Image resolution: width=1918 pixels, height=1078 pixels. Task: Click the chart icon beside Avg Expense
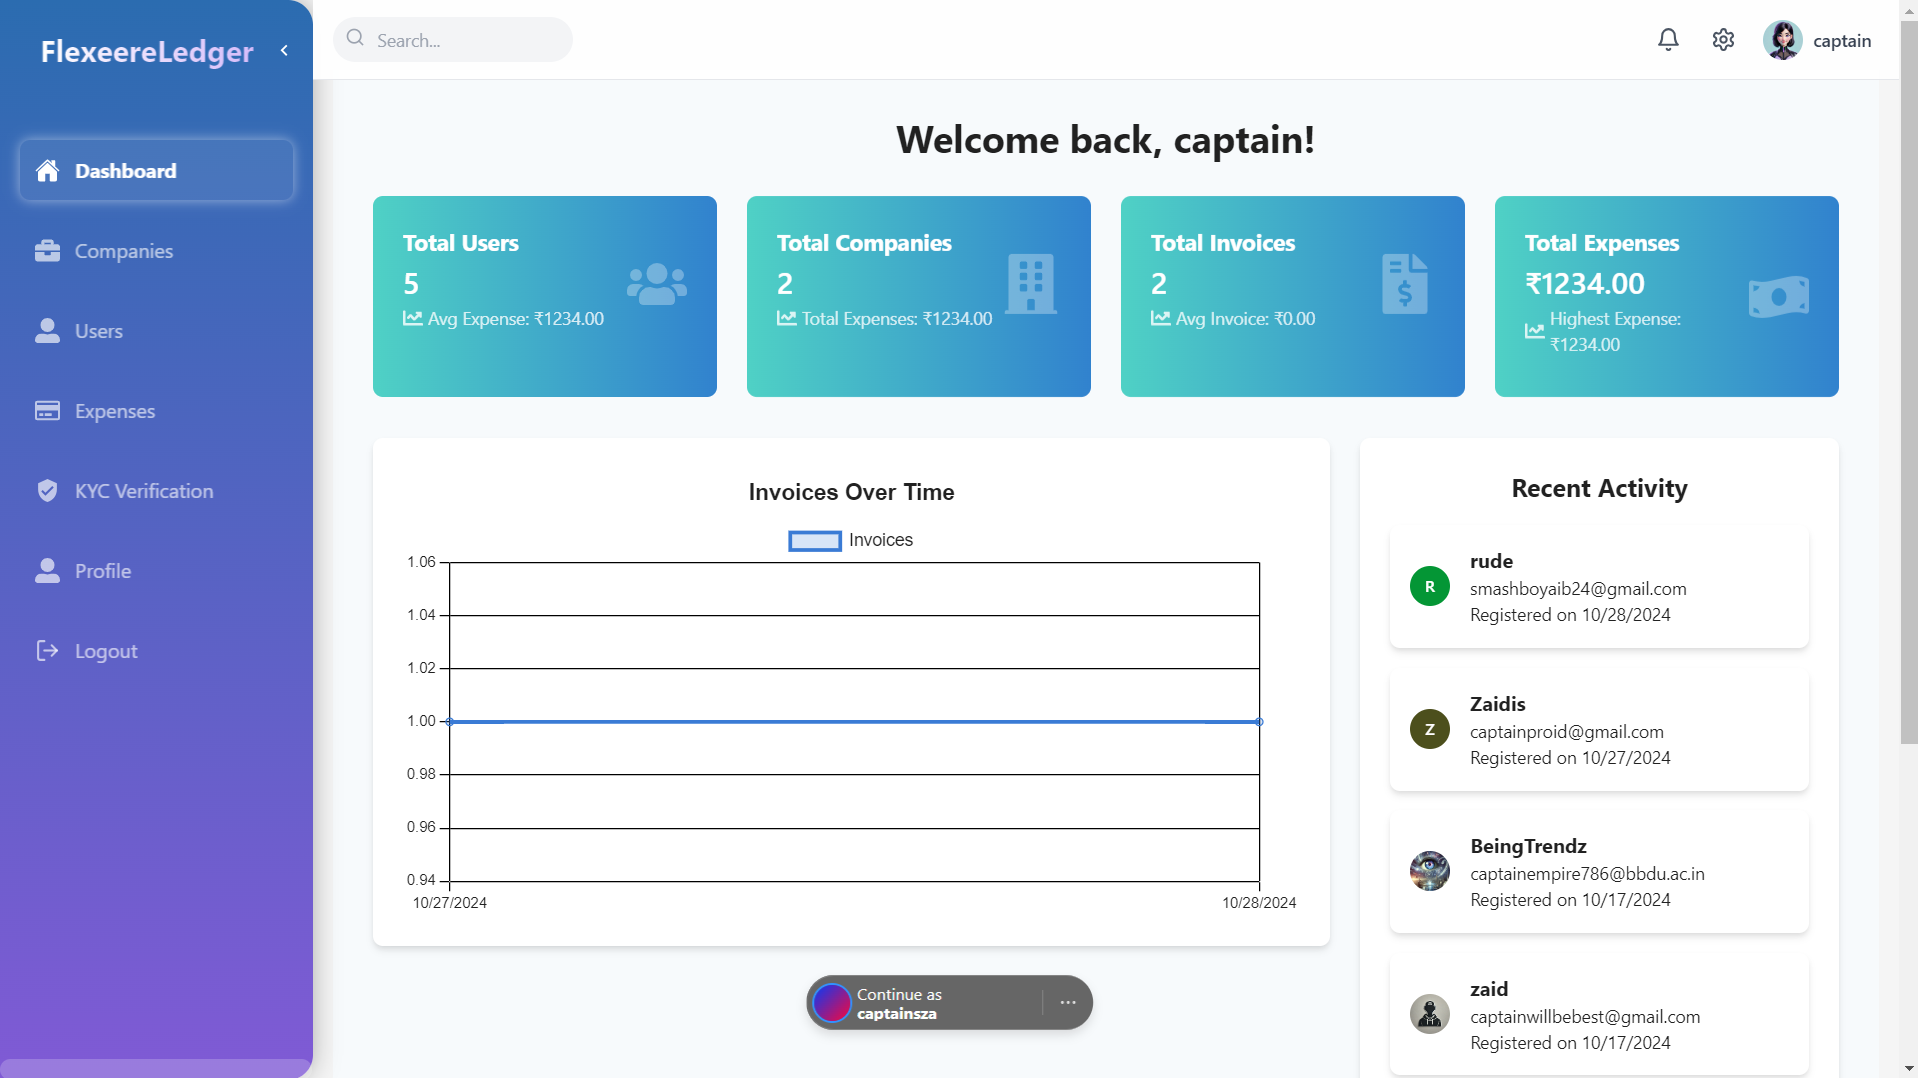(413, 318)
